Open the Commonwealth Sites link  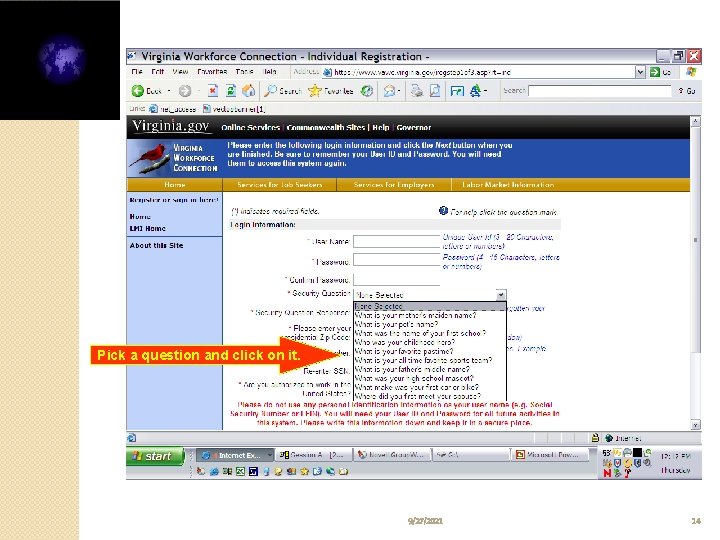point(326,127)
